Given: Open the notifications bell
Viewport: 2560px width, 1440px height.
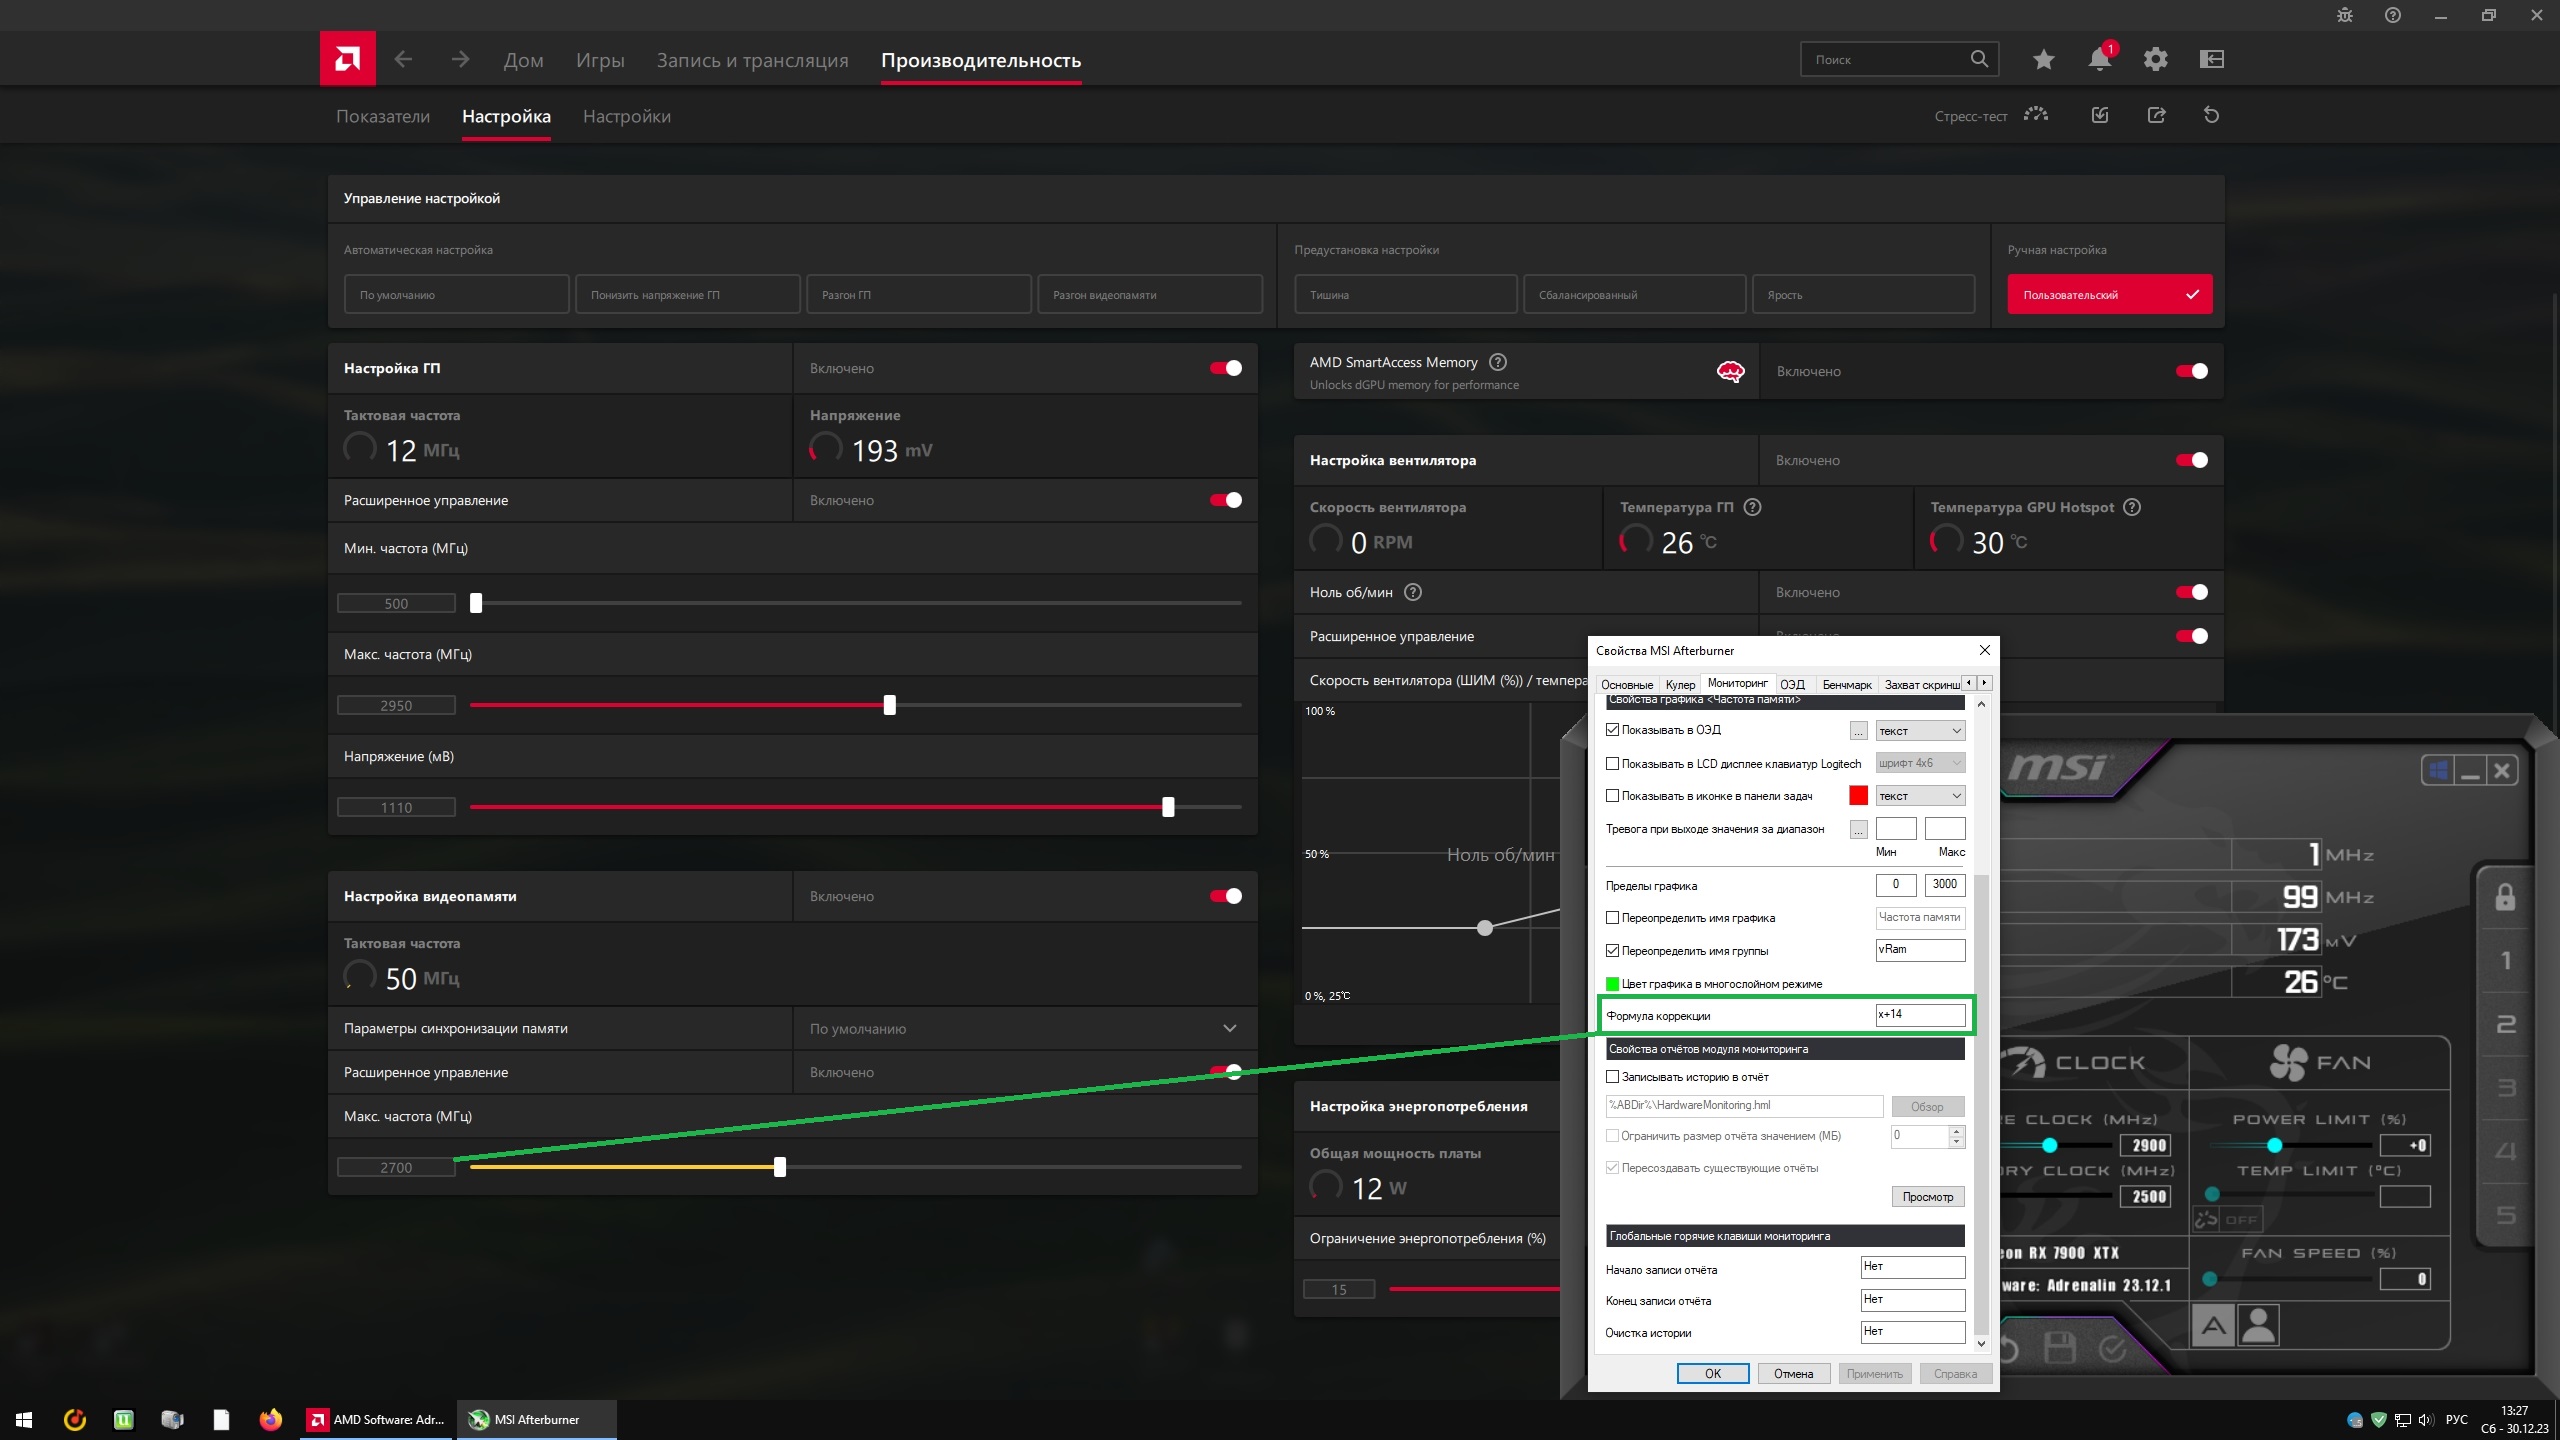Looking at the screenshot, I should point(2099,60).
